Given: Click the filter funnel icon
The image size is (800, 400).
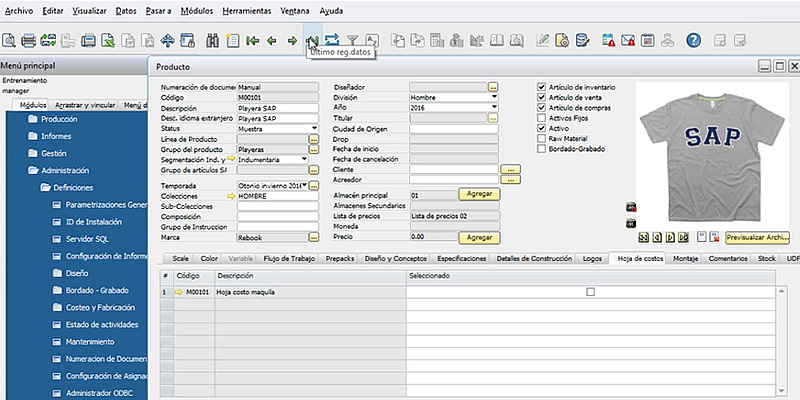Looking at the screenshot, I should [x=352, y=41].
